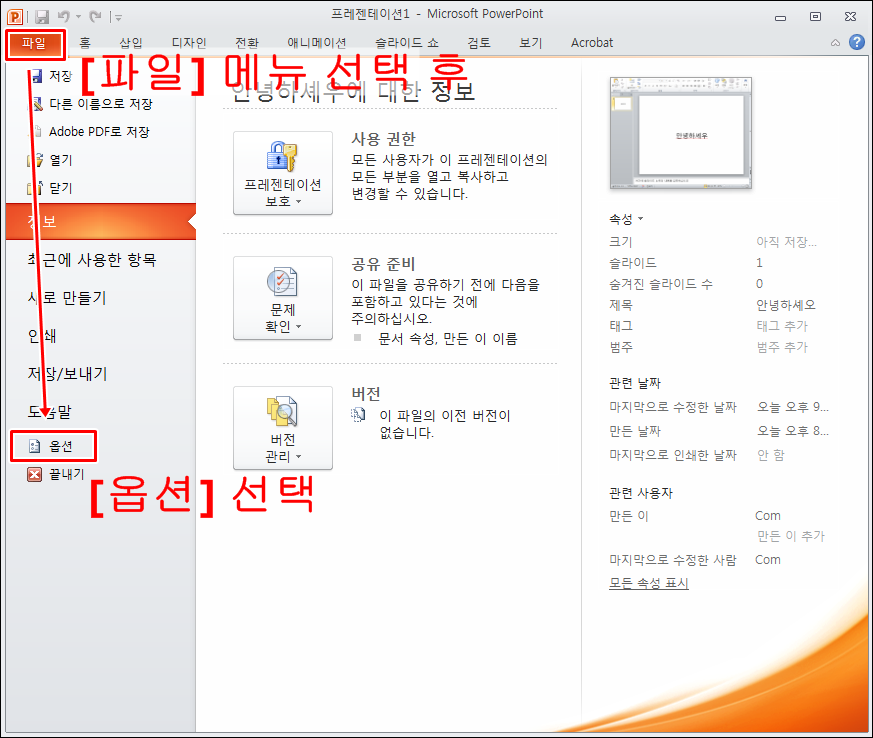The height and width of the screenshot is (738, 873).
Task: Open the Undo history dropdown arrow
Action: pyautogui.click(x=79, y=17)
